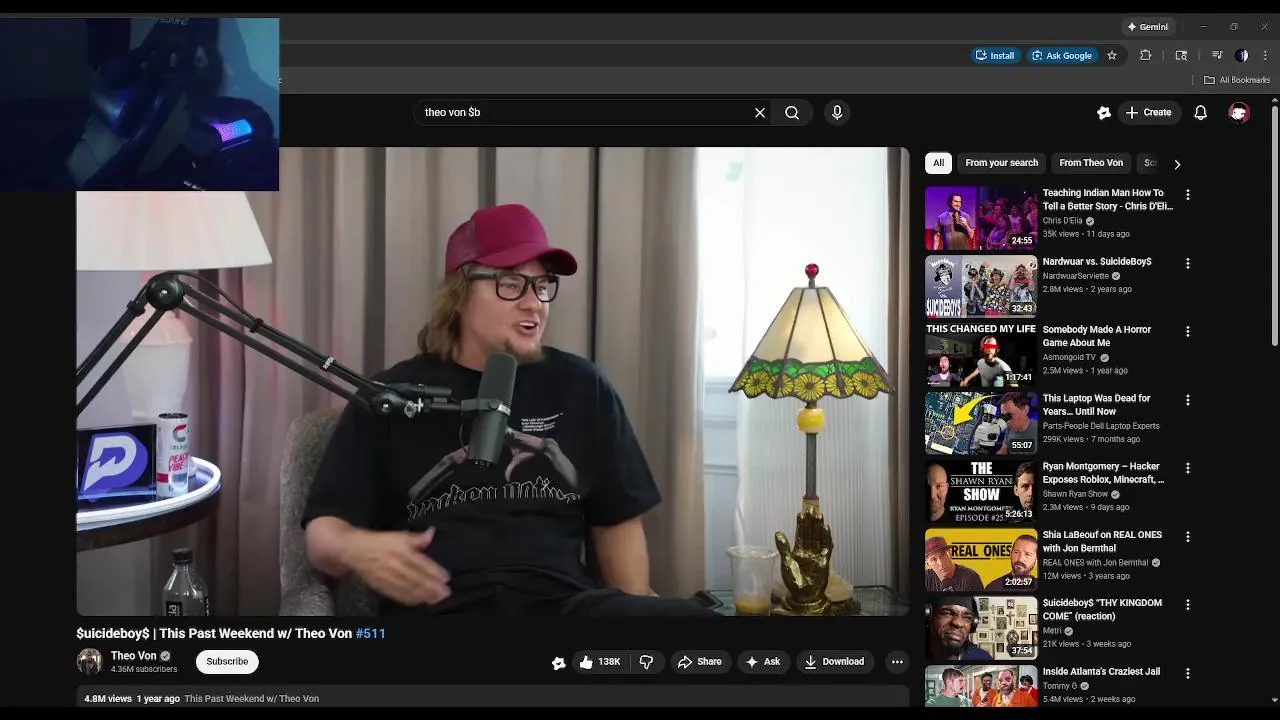Bookmark this page with the star icon
Screen dimensions: 1280x720
coord(1111,56)
